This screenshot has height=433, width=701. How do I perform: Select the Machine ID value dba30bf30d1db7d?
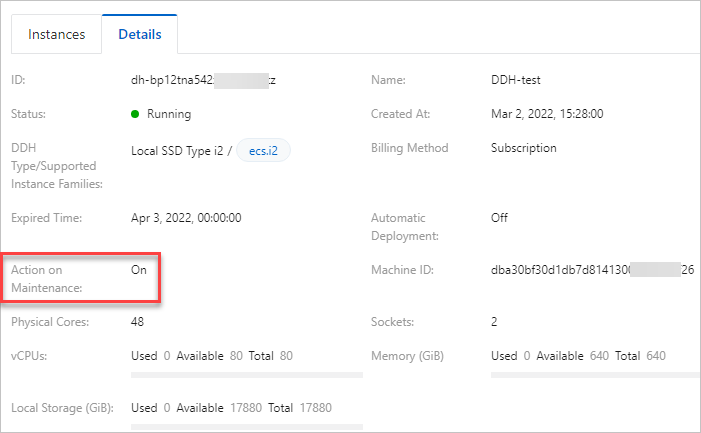pyautogui.click(x=592, y=270)
